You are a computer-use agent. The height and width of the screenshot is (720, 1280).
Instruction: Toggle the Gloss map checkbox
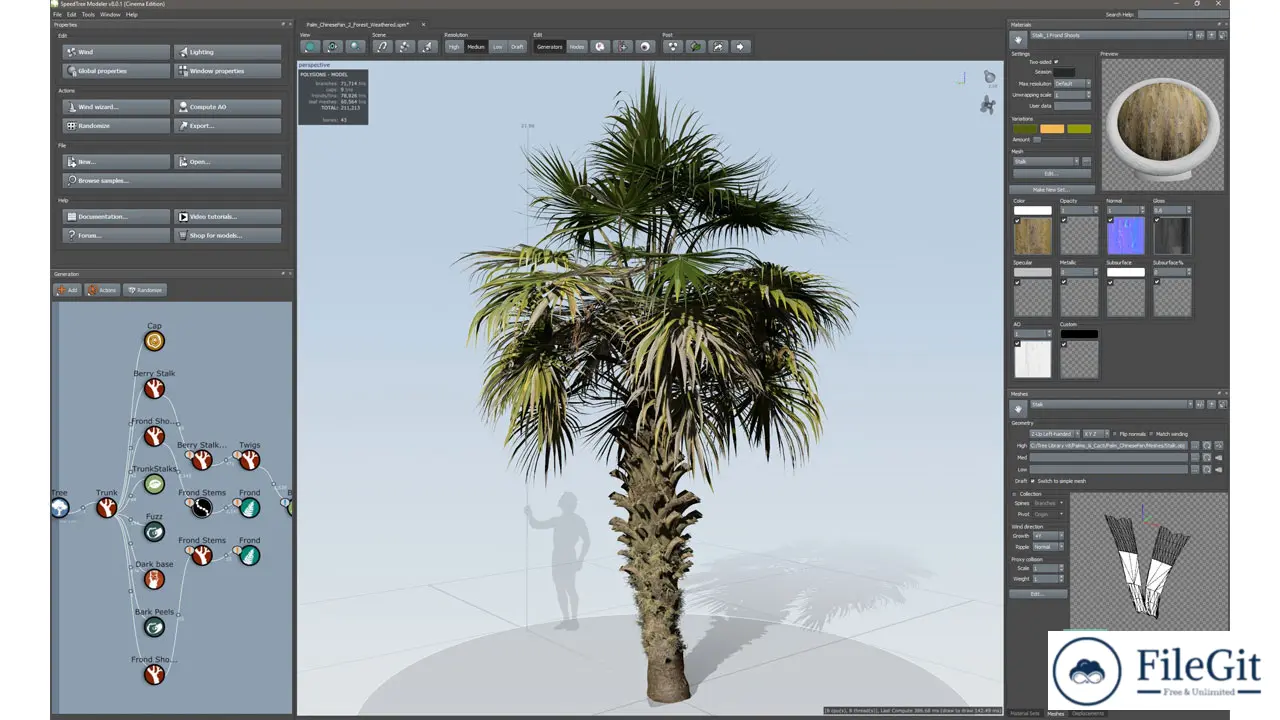click(1157, 220)
